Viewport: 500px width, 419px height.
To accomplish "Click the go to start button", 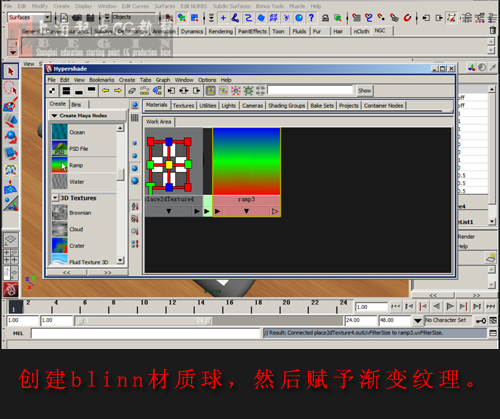I will click(x=396, y=306).
